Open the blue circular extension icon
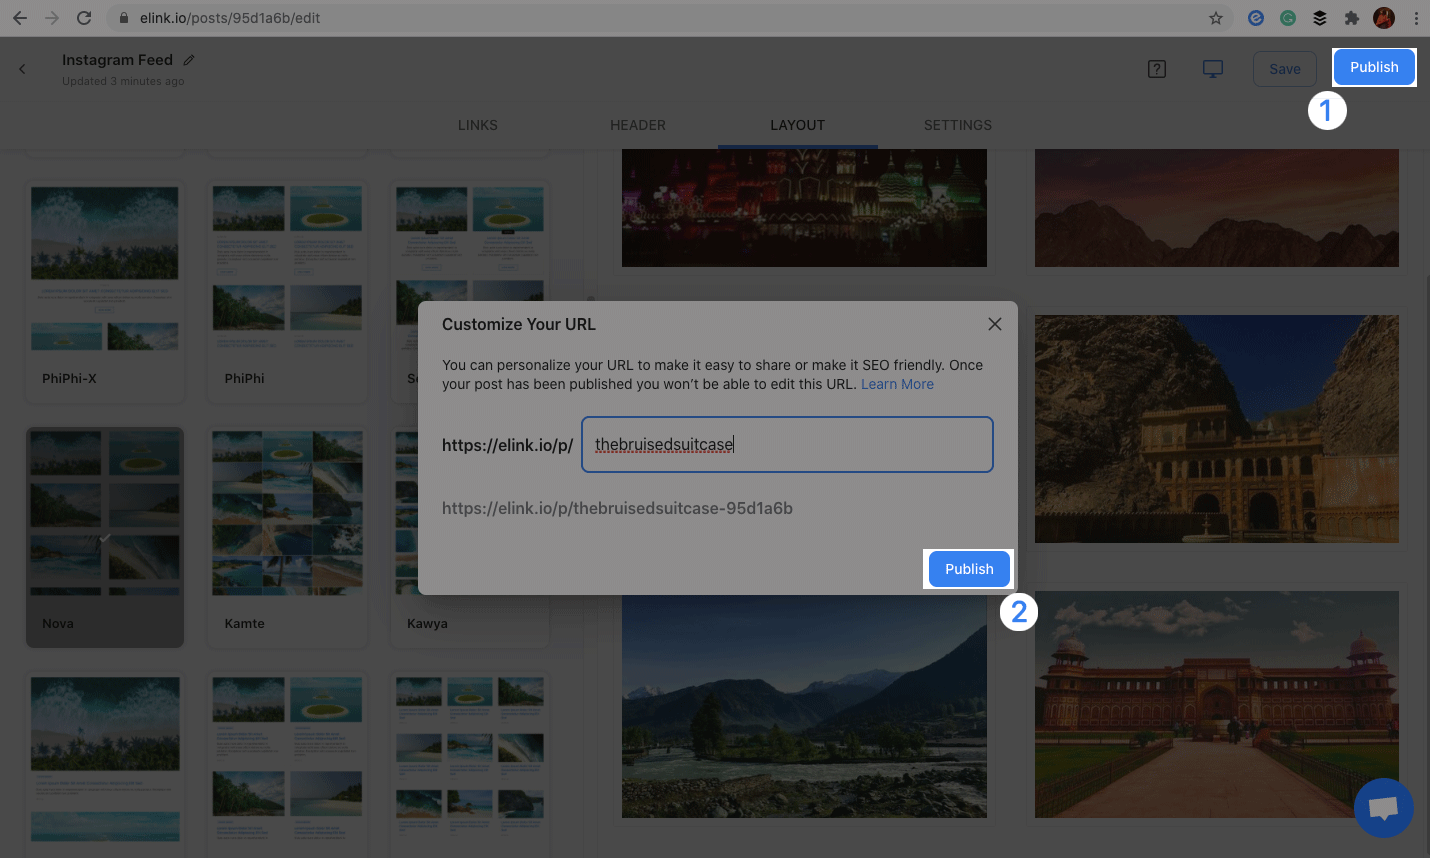Image resolution: width=1430 pixels, height=858 pixels. pyautogui.click(x=1256, y=18)
